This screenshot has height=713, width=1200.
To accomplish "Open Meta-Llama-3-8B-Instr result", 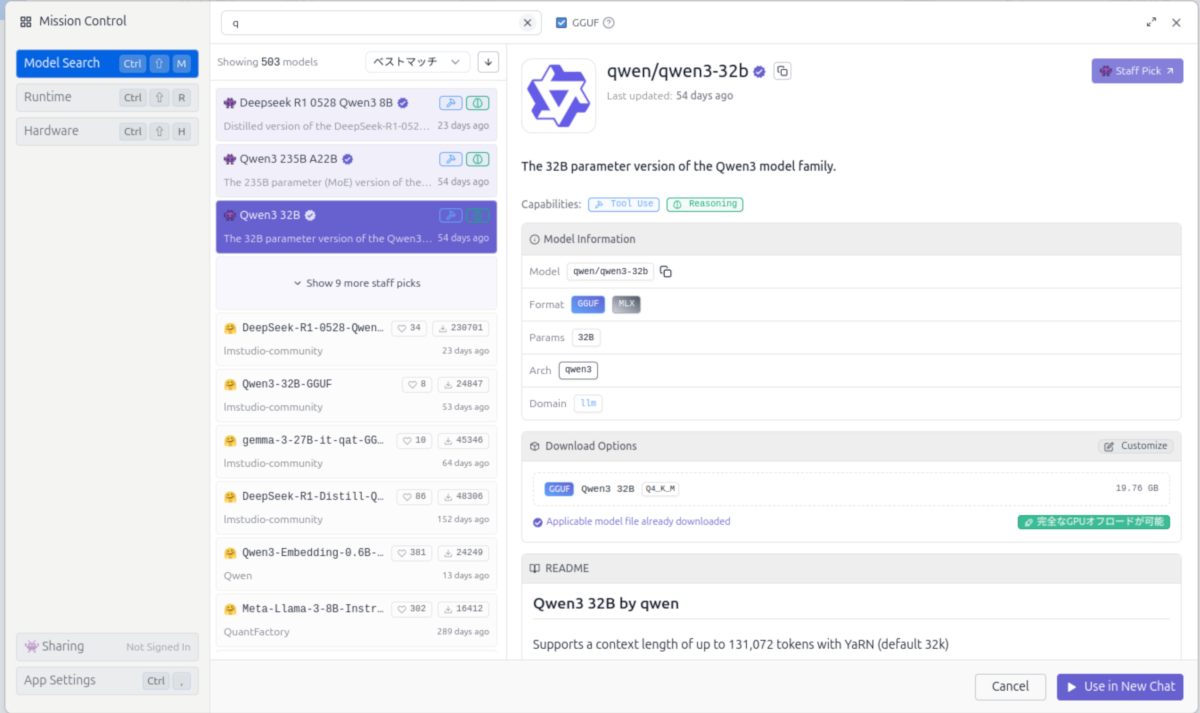I will [x=356, y=619].
